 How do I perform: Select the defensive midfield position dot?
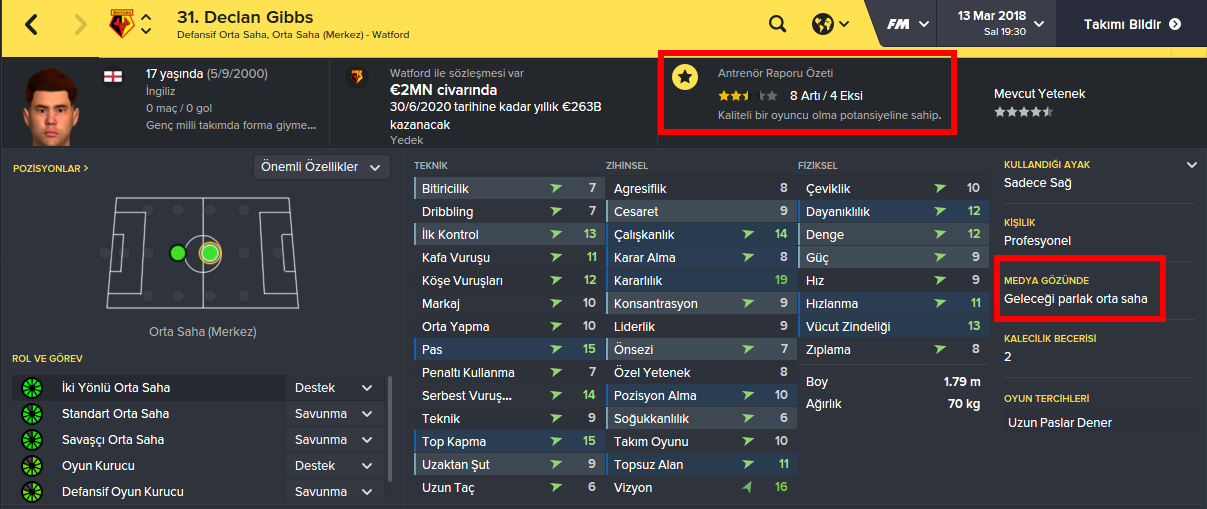(177, 253)
